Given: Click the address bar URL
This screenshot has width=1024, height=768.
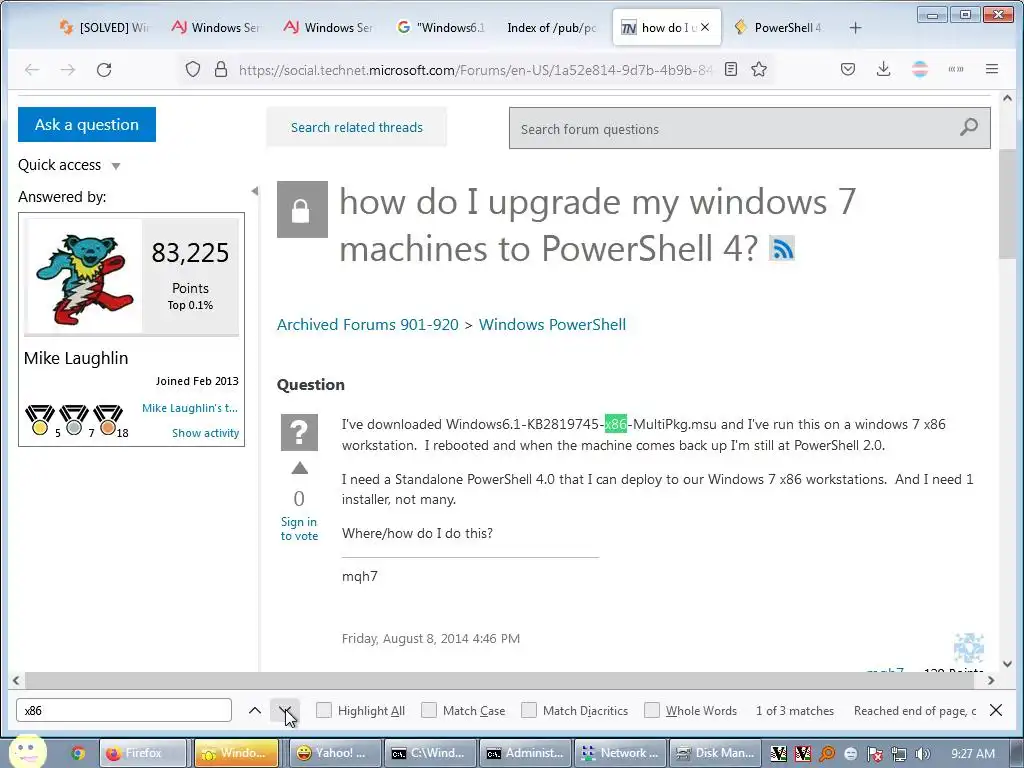Looking at the screenshot, I should pyautogui.click(x=474, y=70).
